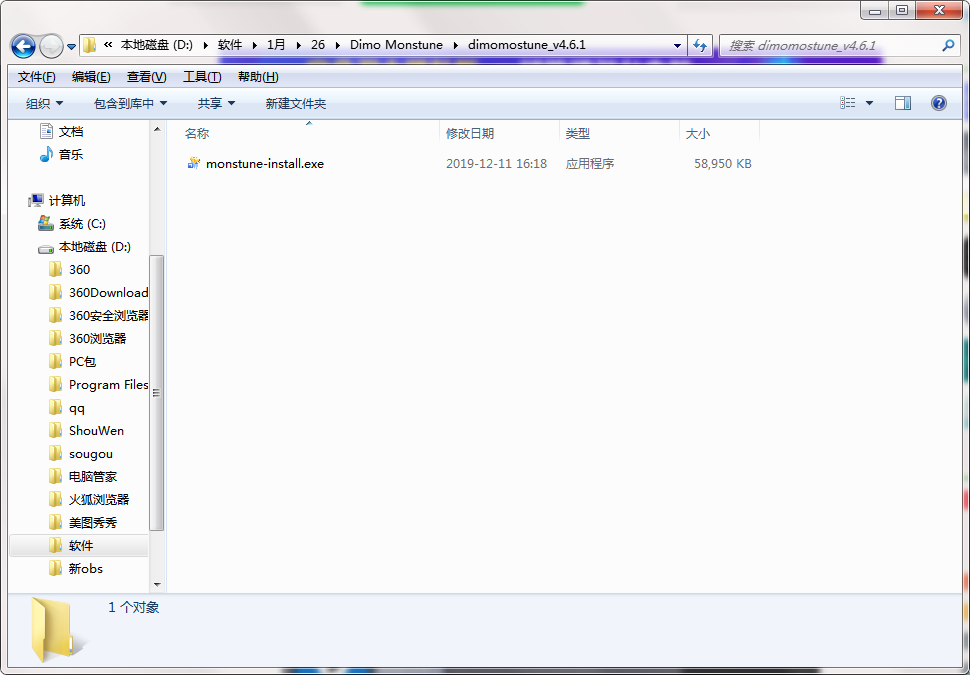Click the refresh button beside address bar
The image size is (970, 675).
coord(700,45)
